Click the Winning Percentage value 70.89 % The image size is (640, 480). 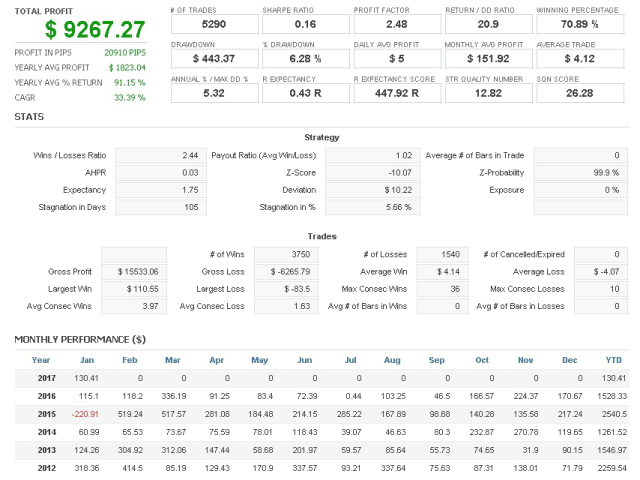point(580,24)
